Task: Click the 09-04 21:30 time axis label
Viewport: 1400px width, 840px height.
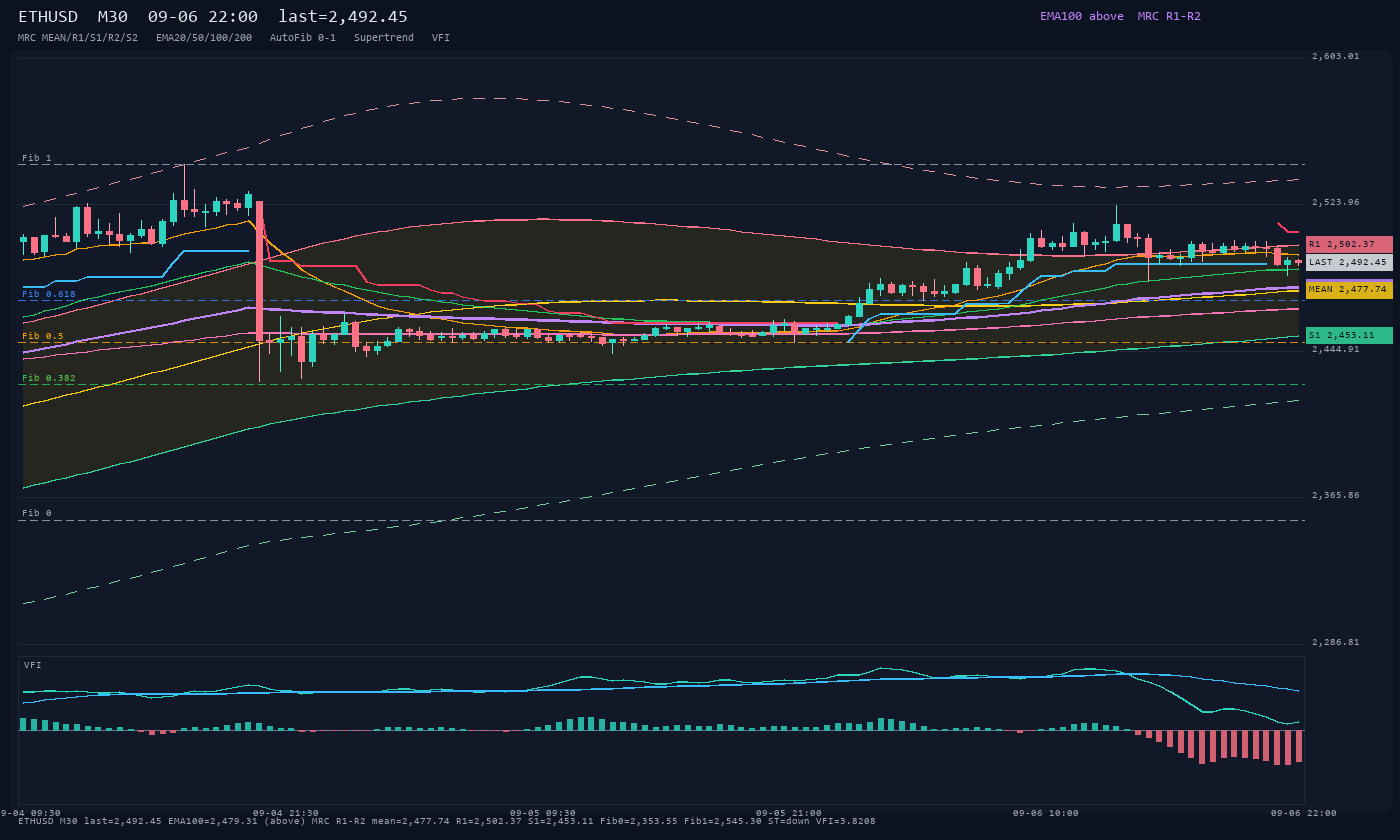Action: pyautogui.click(x=286, y=813)
